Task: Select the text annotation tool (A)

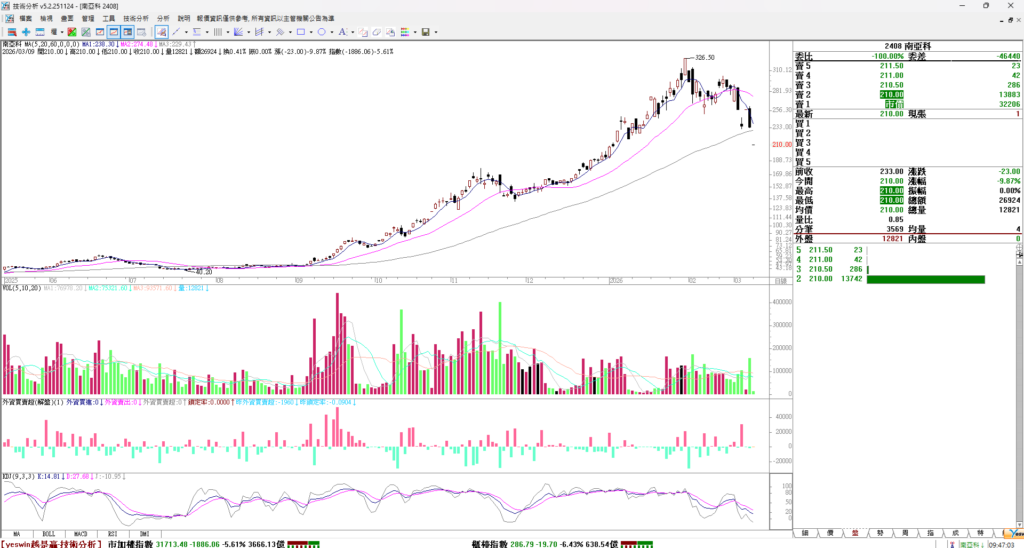Action: tap(342, 32)
